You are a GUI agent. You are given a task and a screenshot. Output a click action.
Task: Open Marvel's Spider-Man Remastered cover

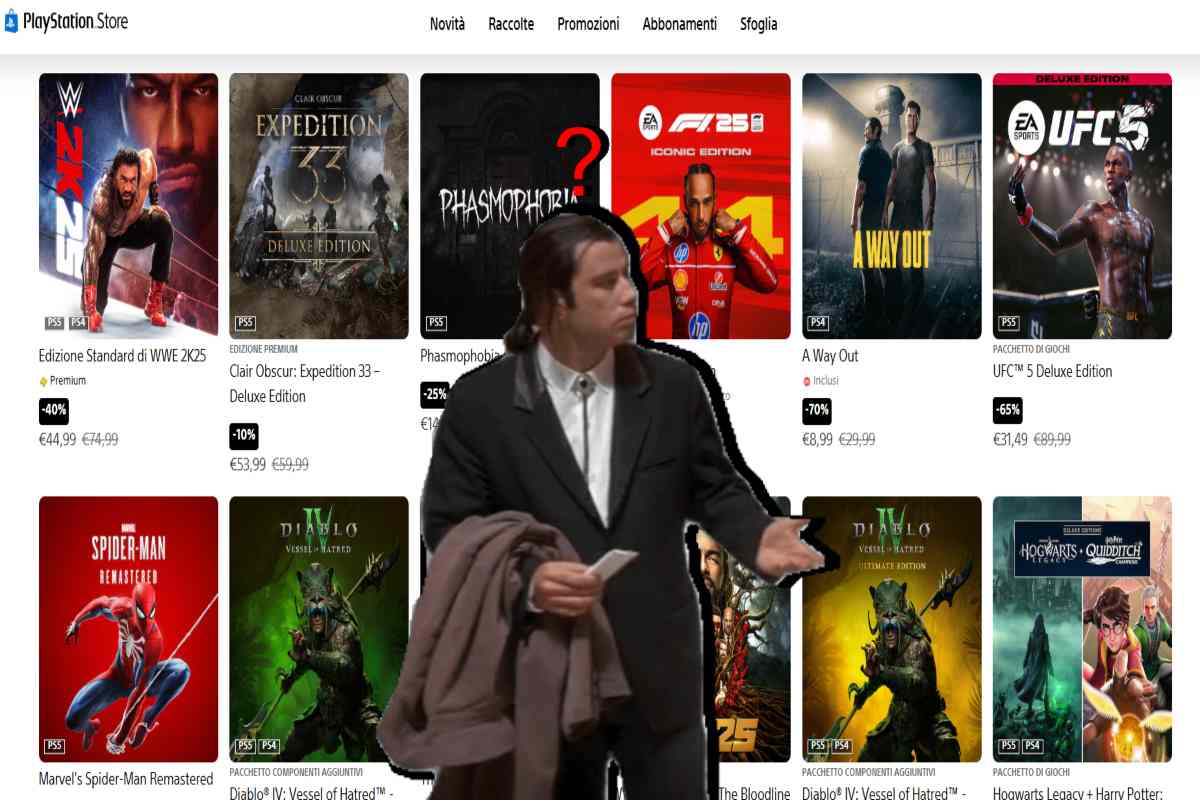tap(128, 629)
